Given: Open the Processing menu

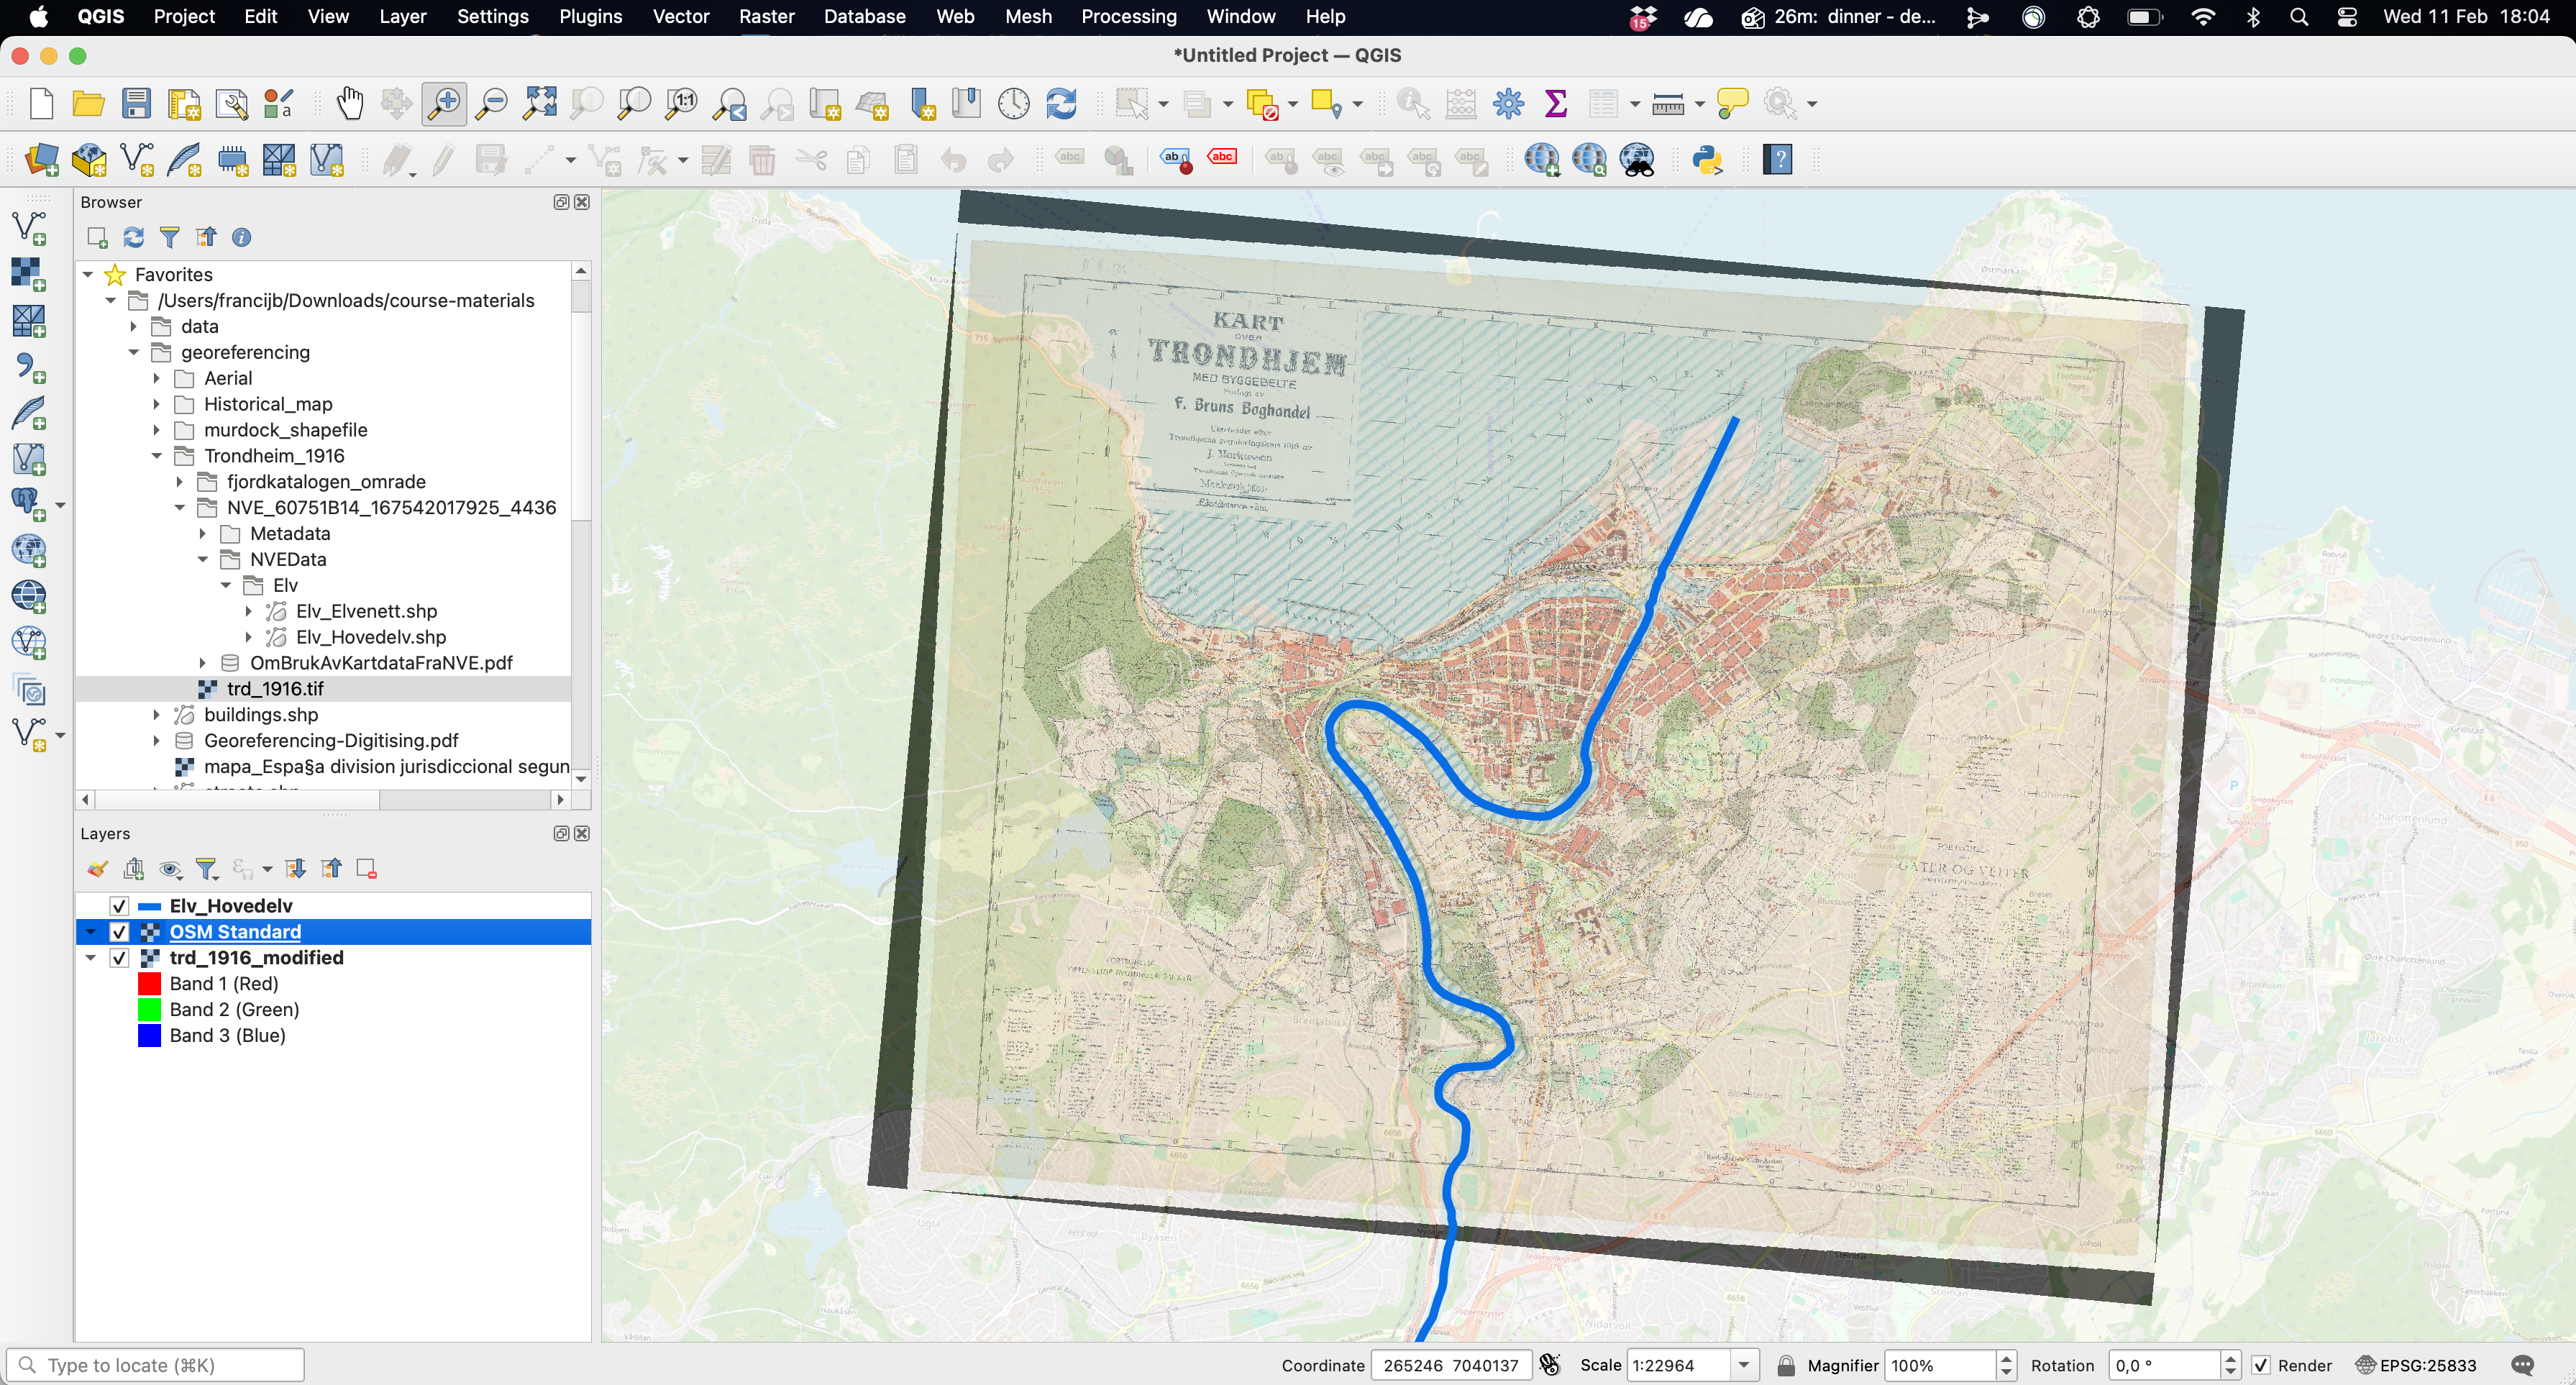Looking at the screenshot, I should point(1128,17).
